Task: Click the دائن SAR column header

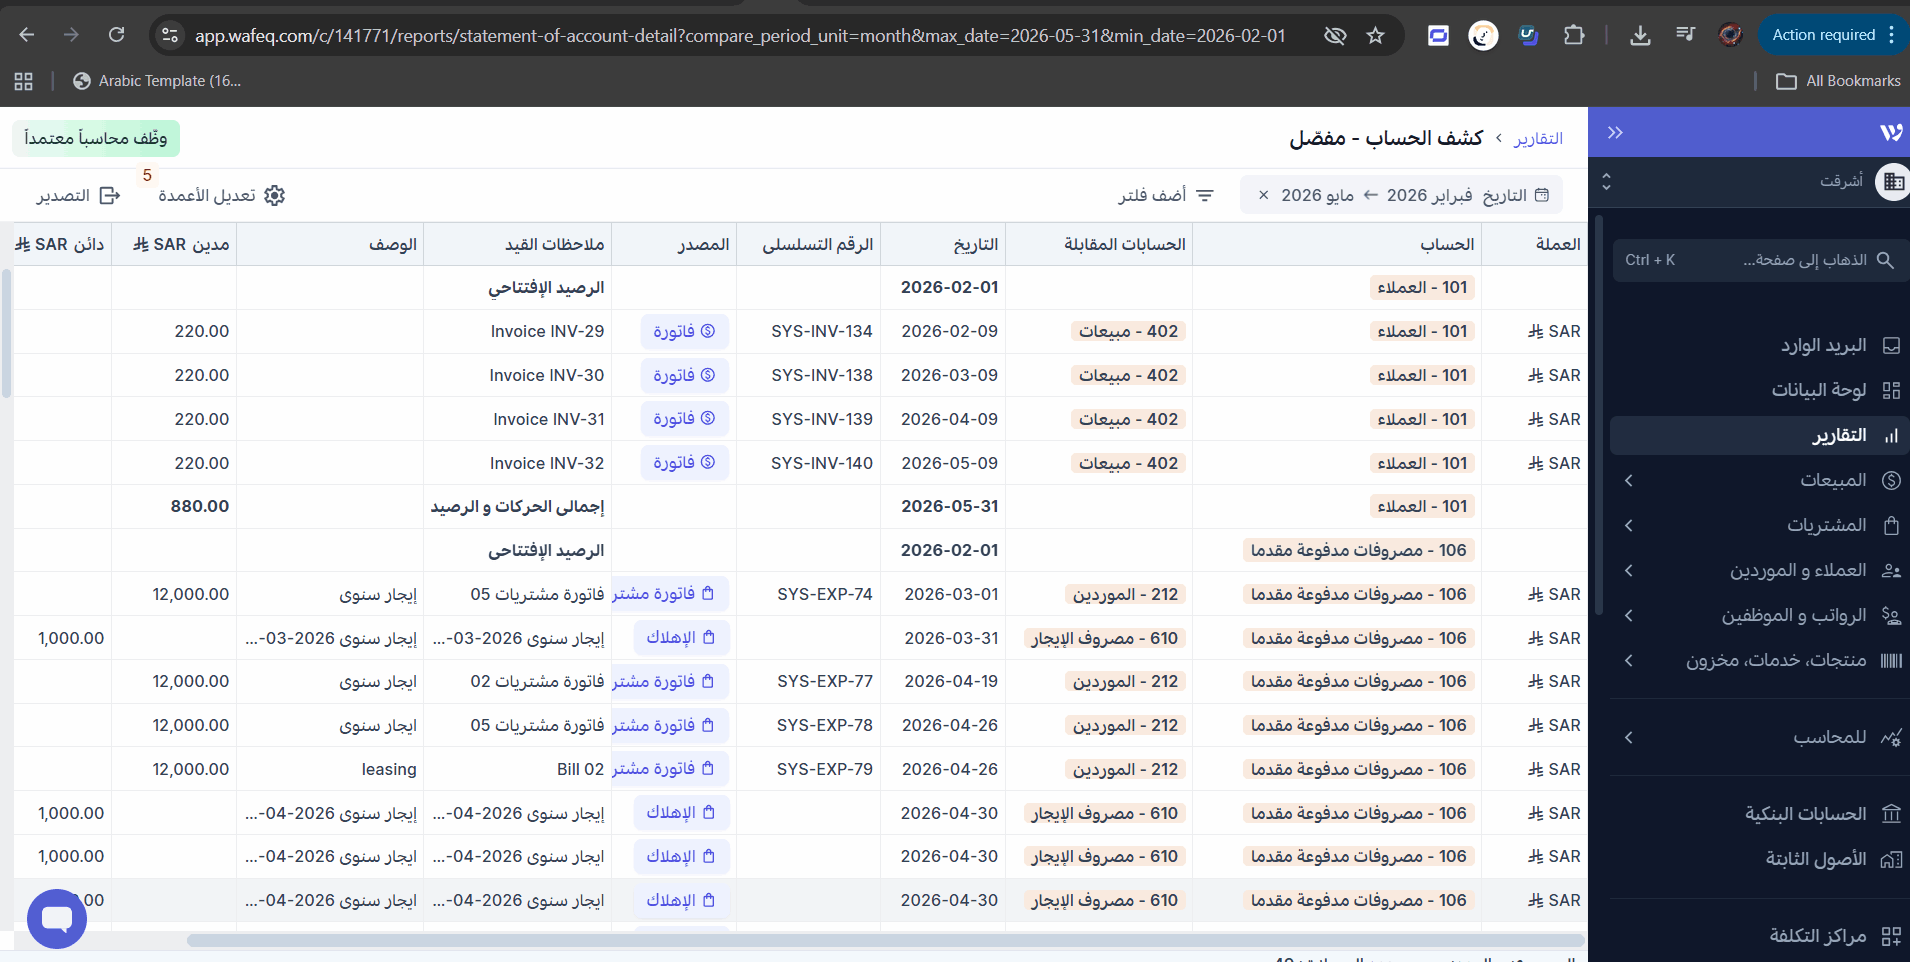Action: (59, 245)
